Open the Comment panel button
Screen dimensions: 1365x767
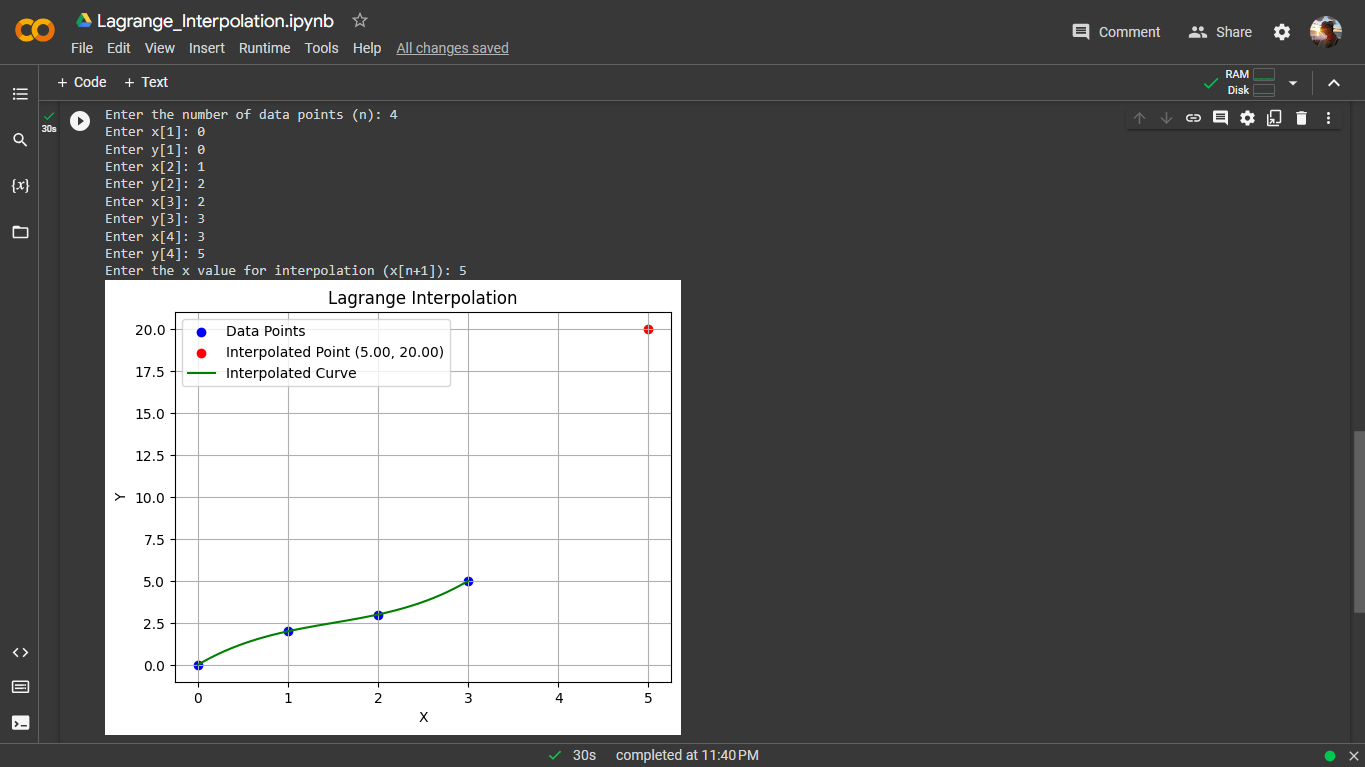click(1116, 32)
